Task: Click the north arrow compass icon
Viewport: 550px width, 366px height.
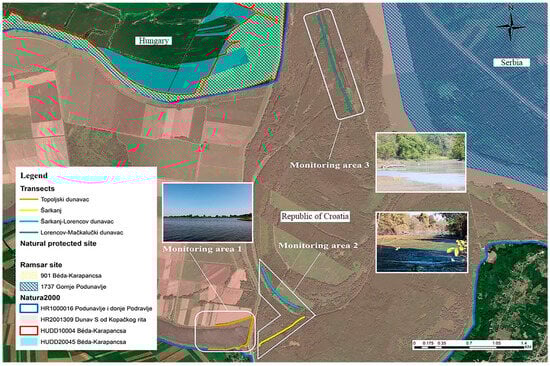Action: point(511,27)
